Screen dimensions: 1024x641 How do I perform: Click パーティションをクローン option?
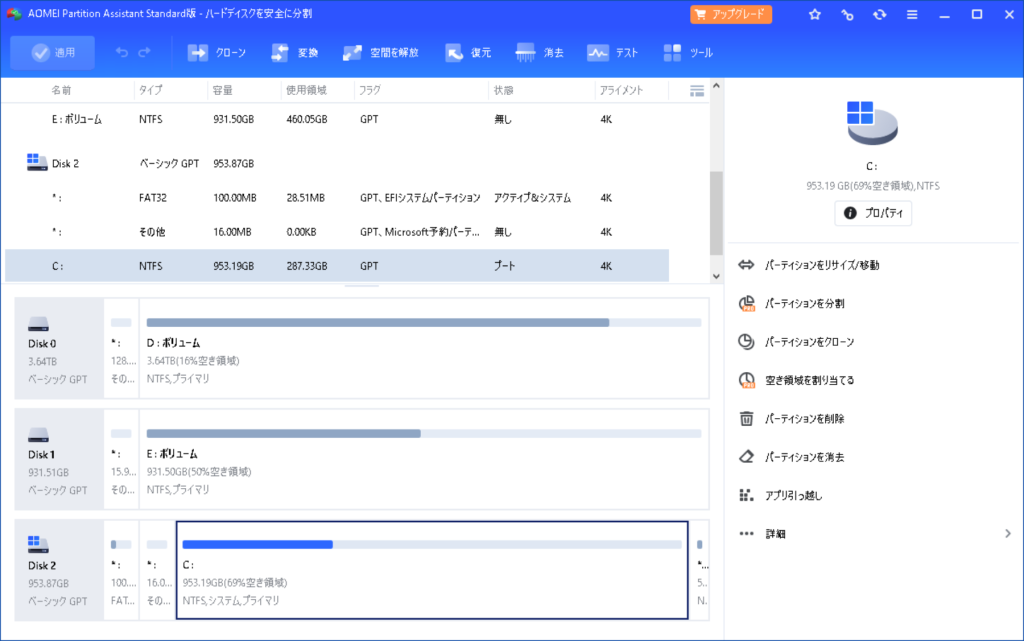810,342
